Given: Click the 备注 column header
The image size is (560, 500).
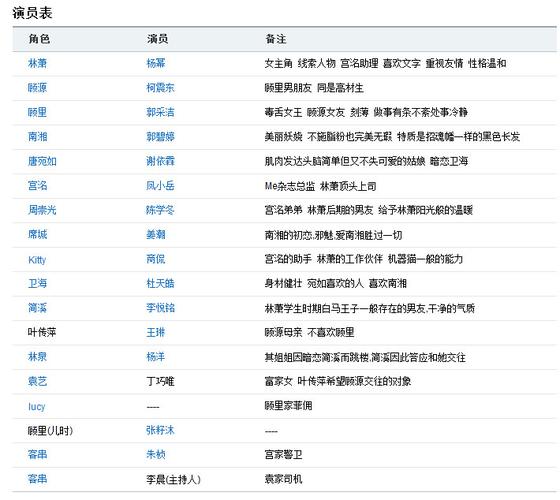Looking at the screenshot, I should pyautogui.click(x=276, y=39).
